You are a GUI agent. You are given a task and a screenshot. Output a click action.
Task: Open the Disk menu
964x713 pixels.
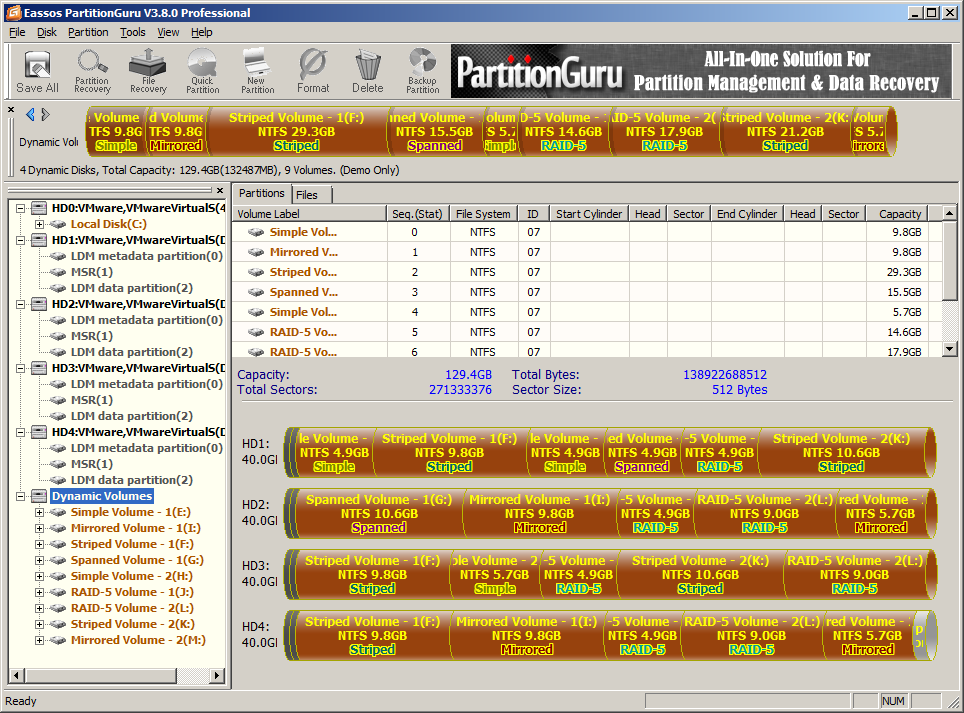(47, 33)
